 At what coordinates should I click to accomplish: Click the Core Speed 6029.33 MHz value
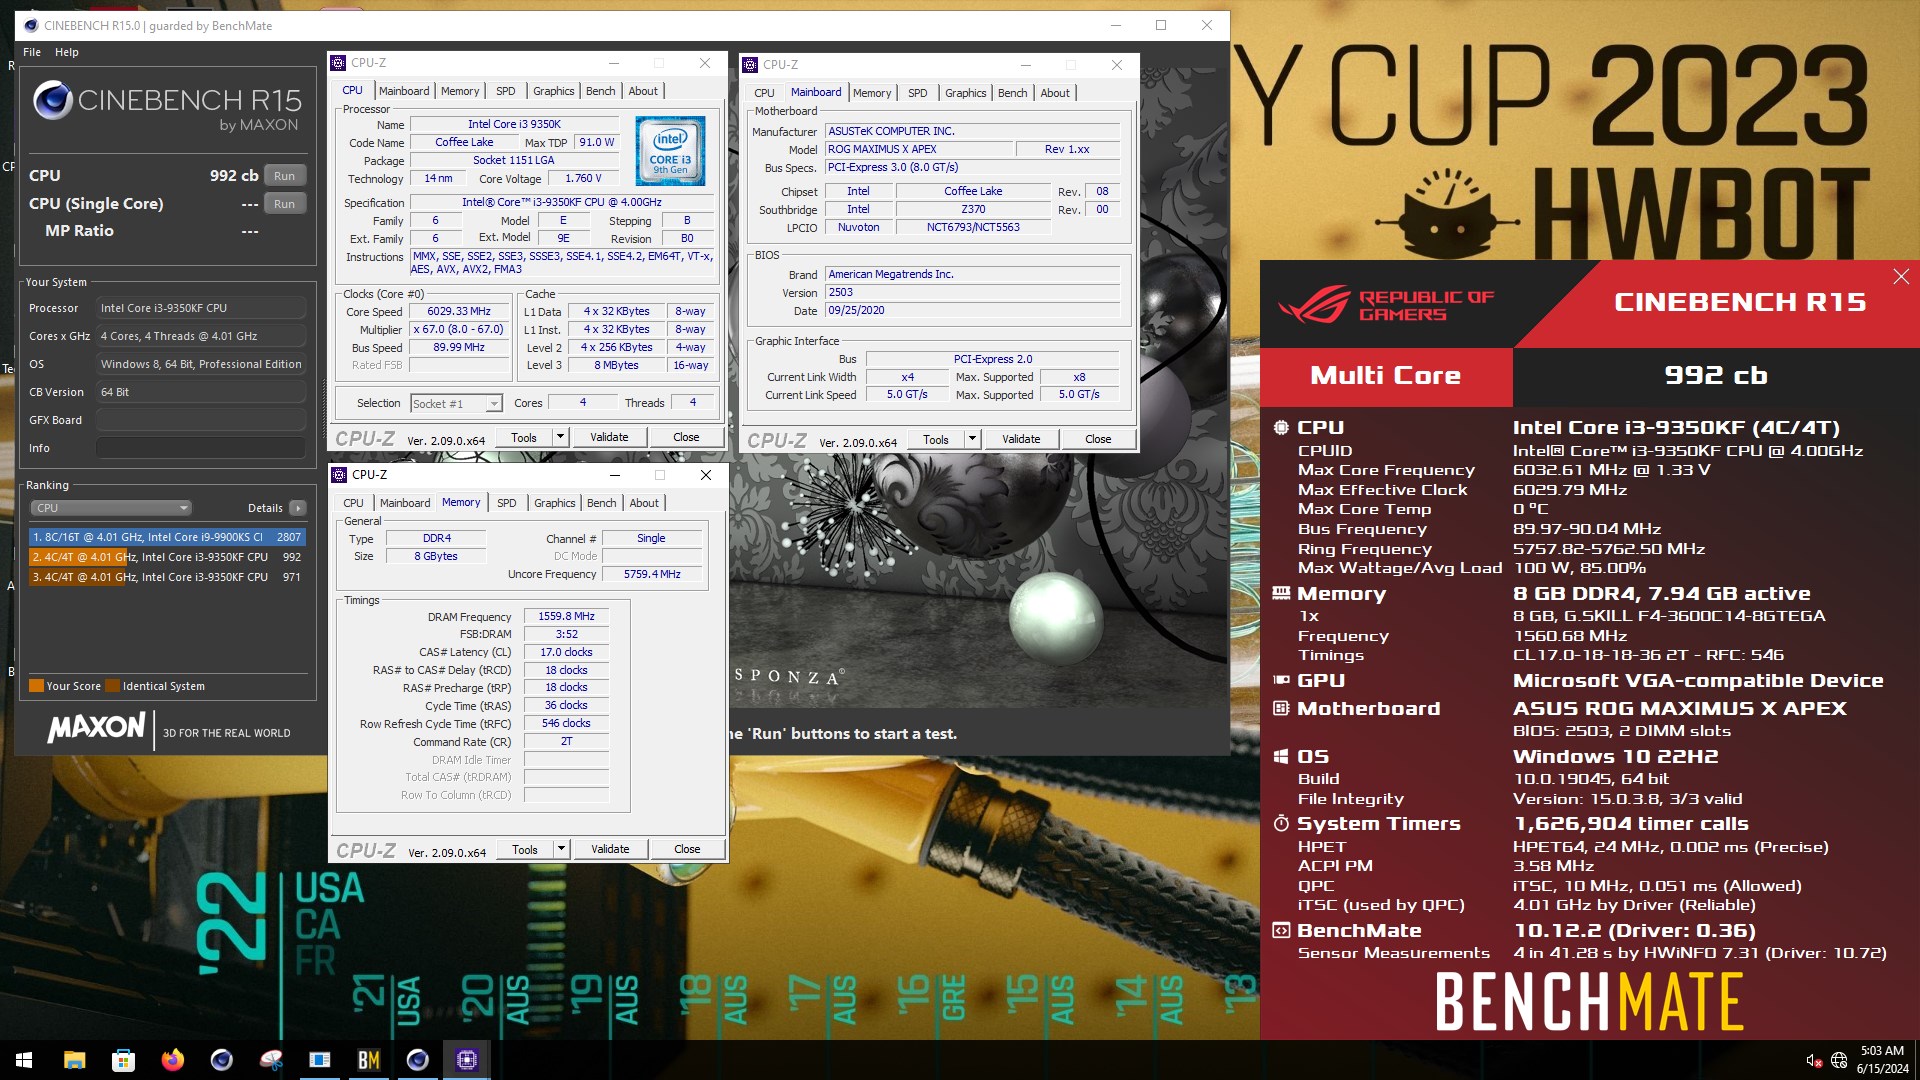coord(459,312)
